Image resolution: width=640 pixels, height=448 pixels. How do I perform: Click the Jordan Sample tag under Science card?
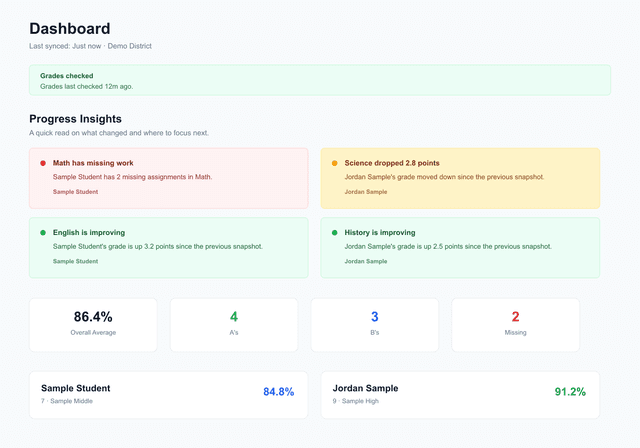pyautogui.click(x=366, y=192)
